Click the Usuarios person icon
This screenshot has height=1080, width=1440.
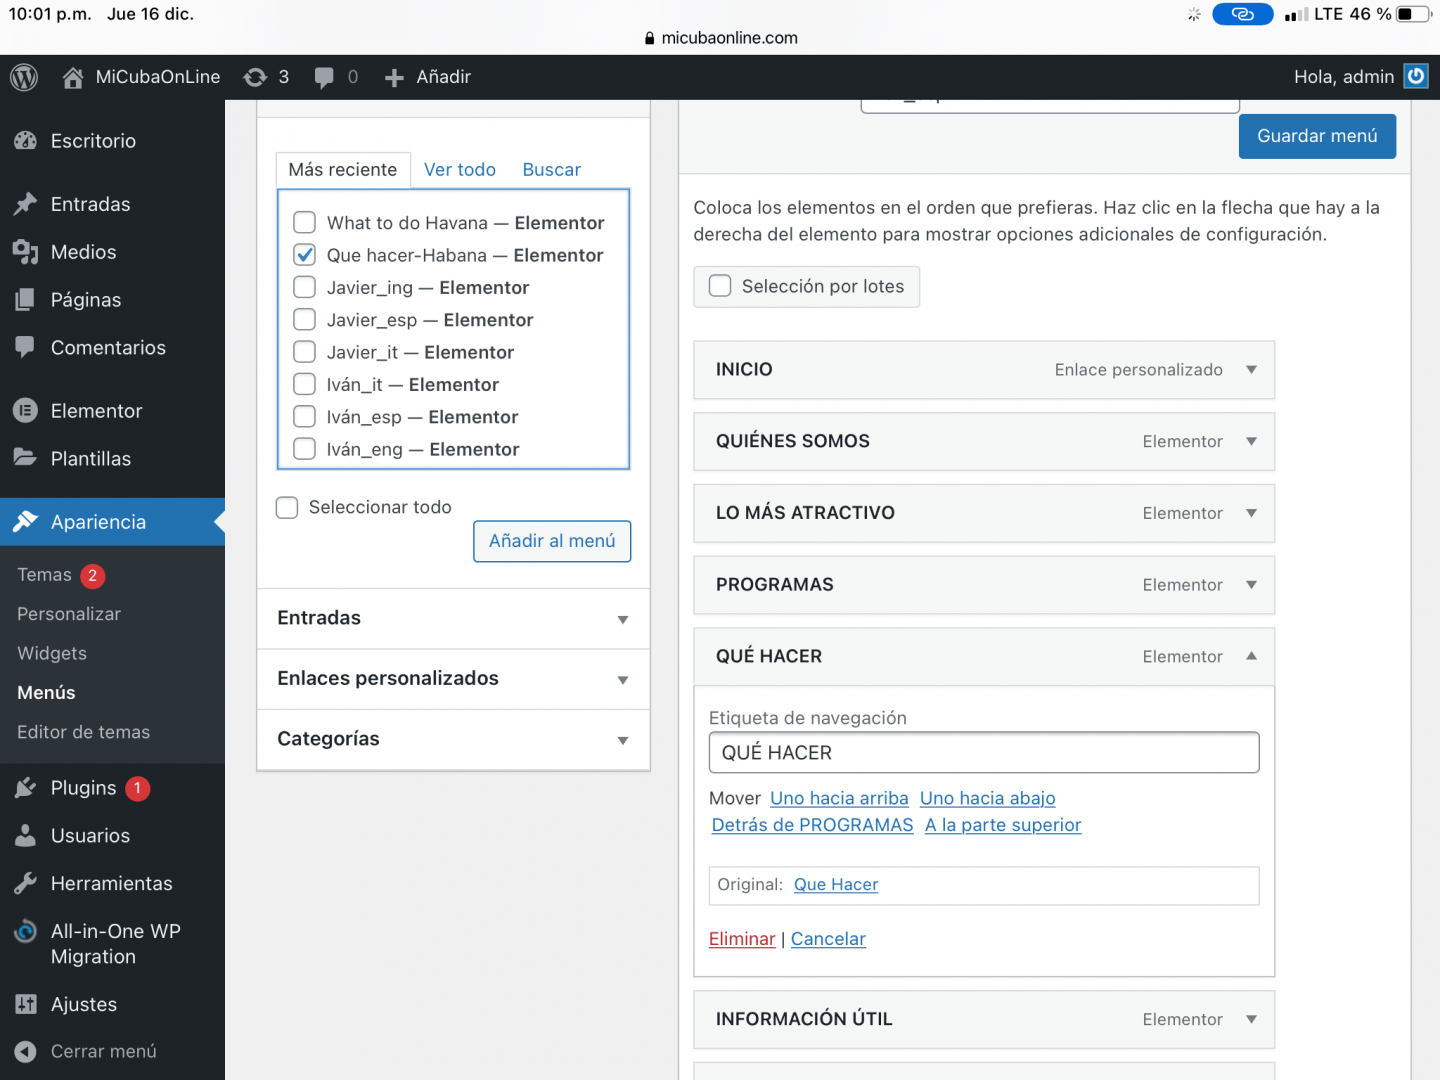pos(25,836)
